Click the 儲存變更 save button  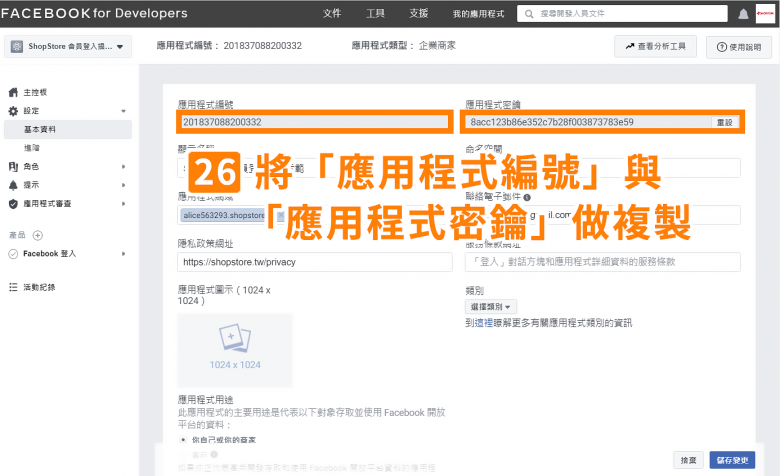732,460
